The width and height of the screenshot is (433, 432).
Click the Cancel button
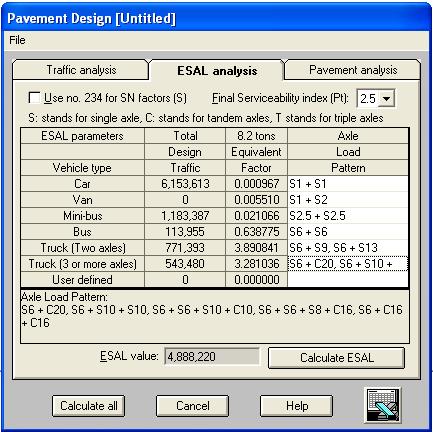tap(193, 406)
